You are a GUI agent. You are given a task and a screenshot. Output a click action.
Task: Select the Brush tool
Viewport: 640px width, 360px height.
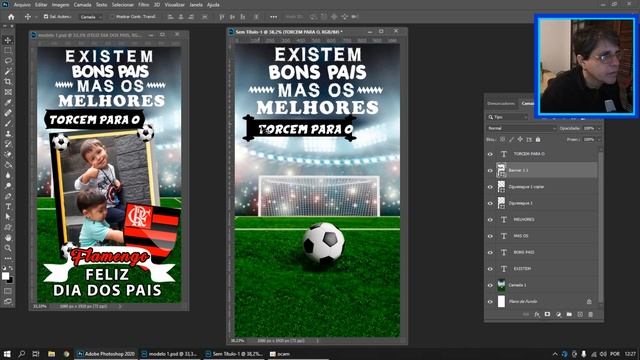tap(8, 123)
